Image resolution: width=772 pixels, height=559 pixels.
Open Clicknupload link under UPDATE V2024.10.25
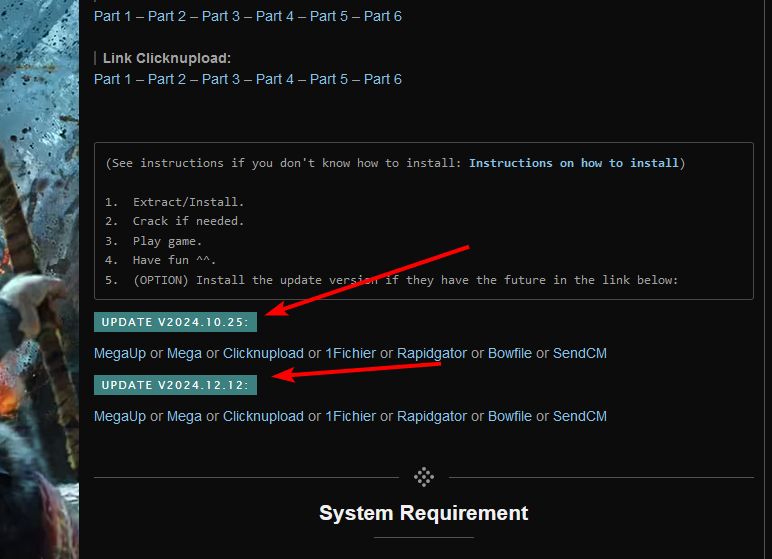tap(263, 354)
